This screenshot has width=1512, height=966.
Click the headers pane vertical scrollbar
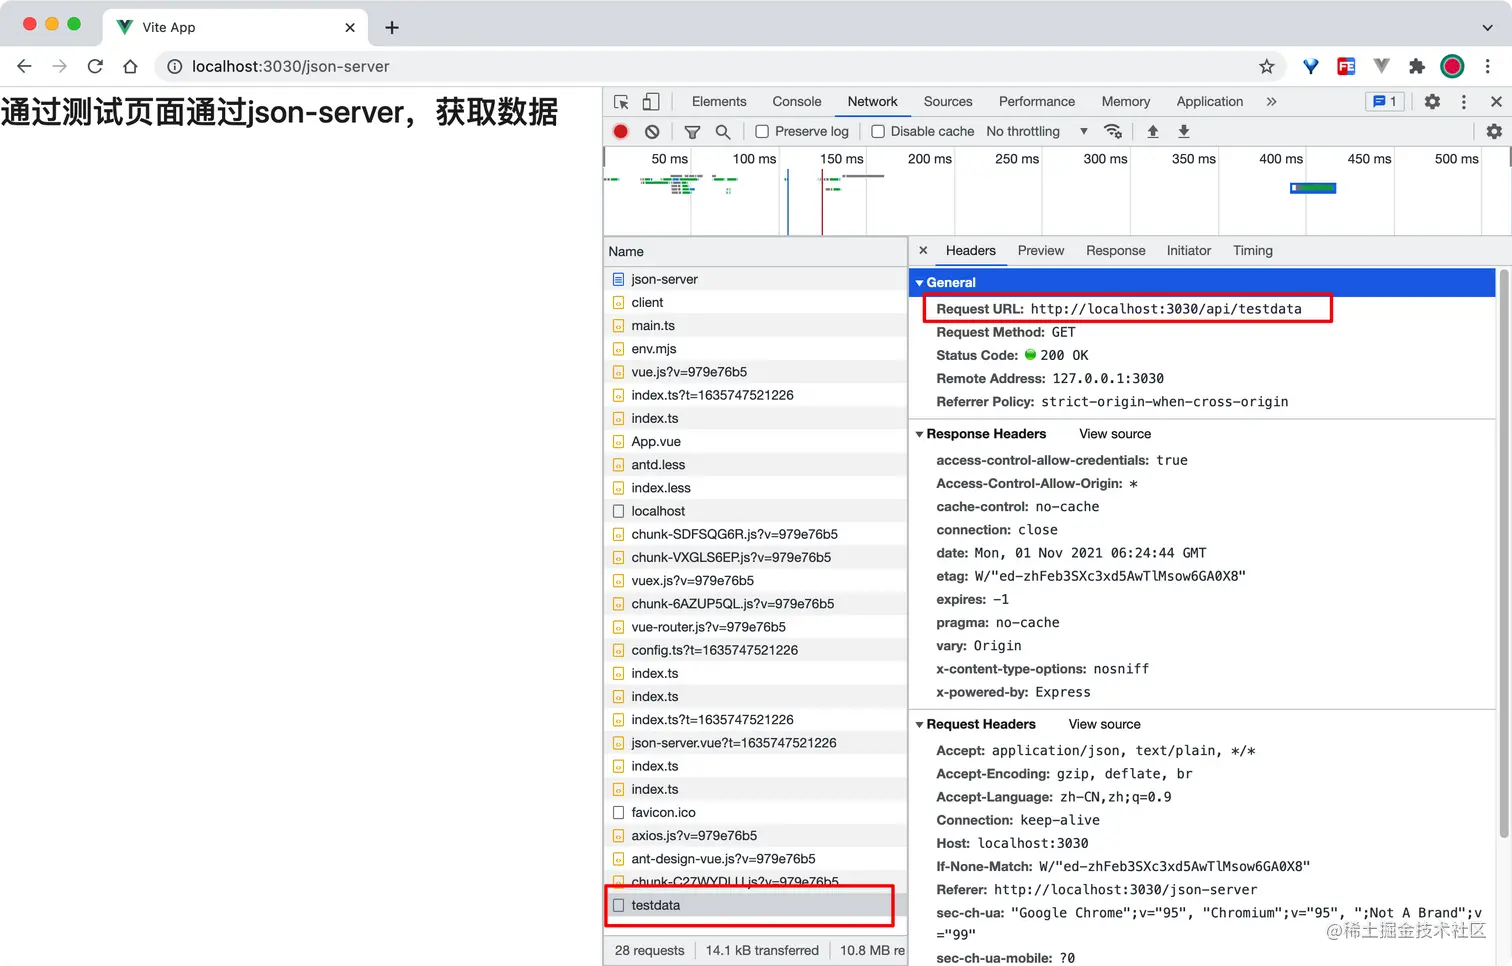click(x=1503, y=553)
